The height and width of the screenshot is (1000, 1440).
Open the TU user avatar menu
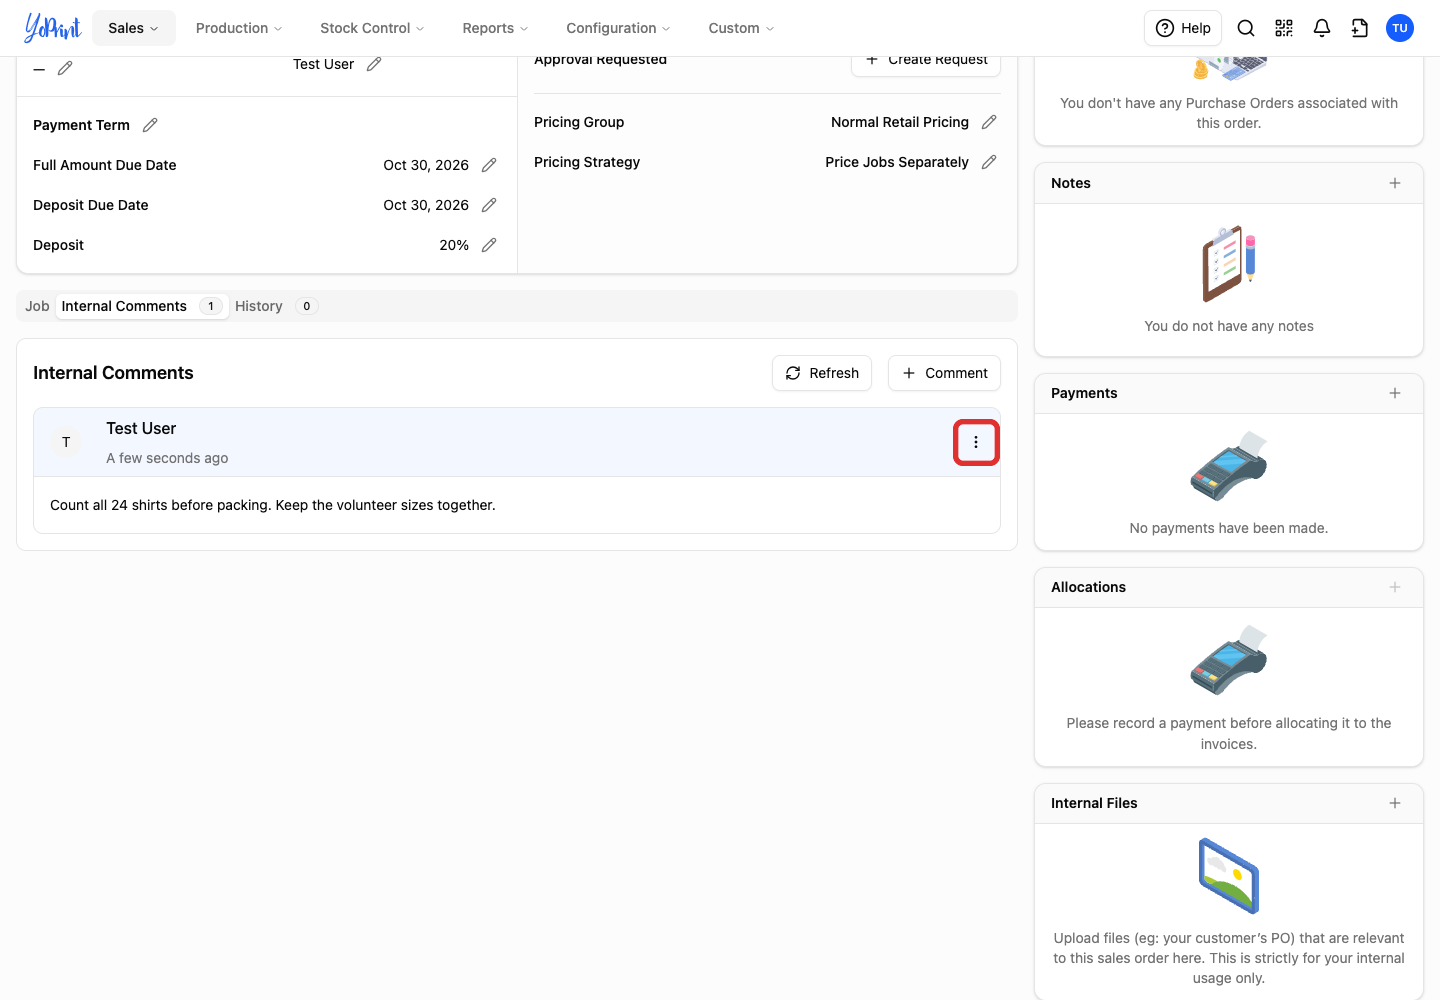pyautogui.click(x=1400, y=28)
